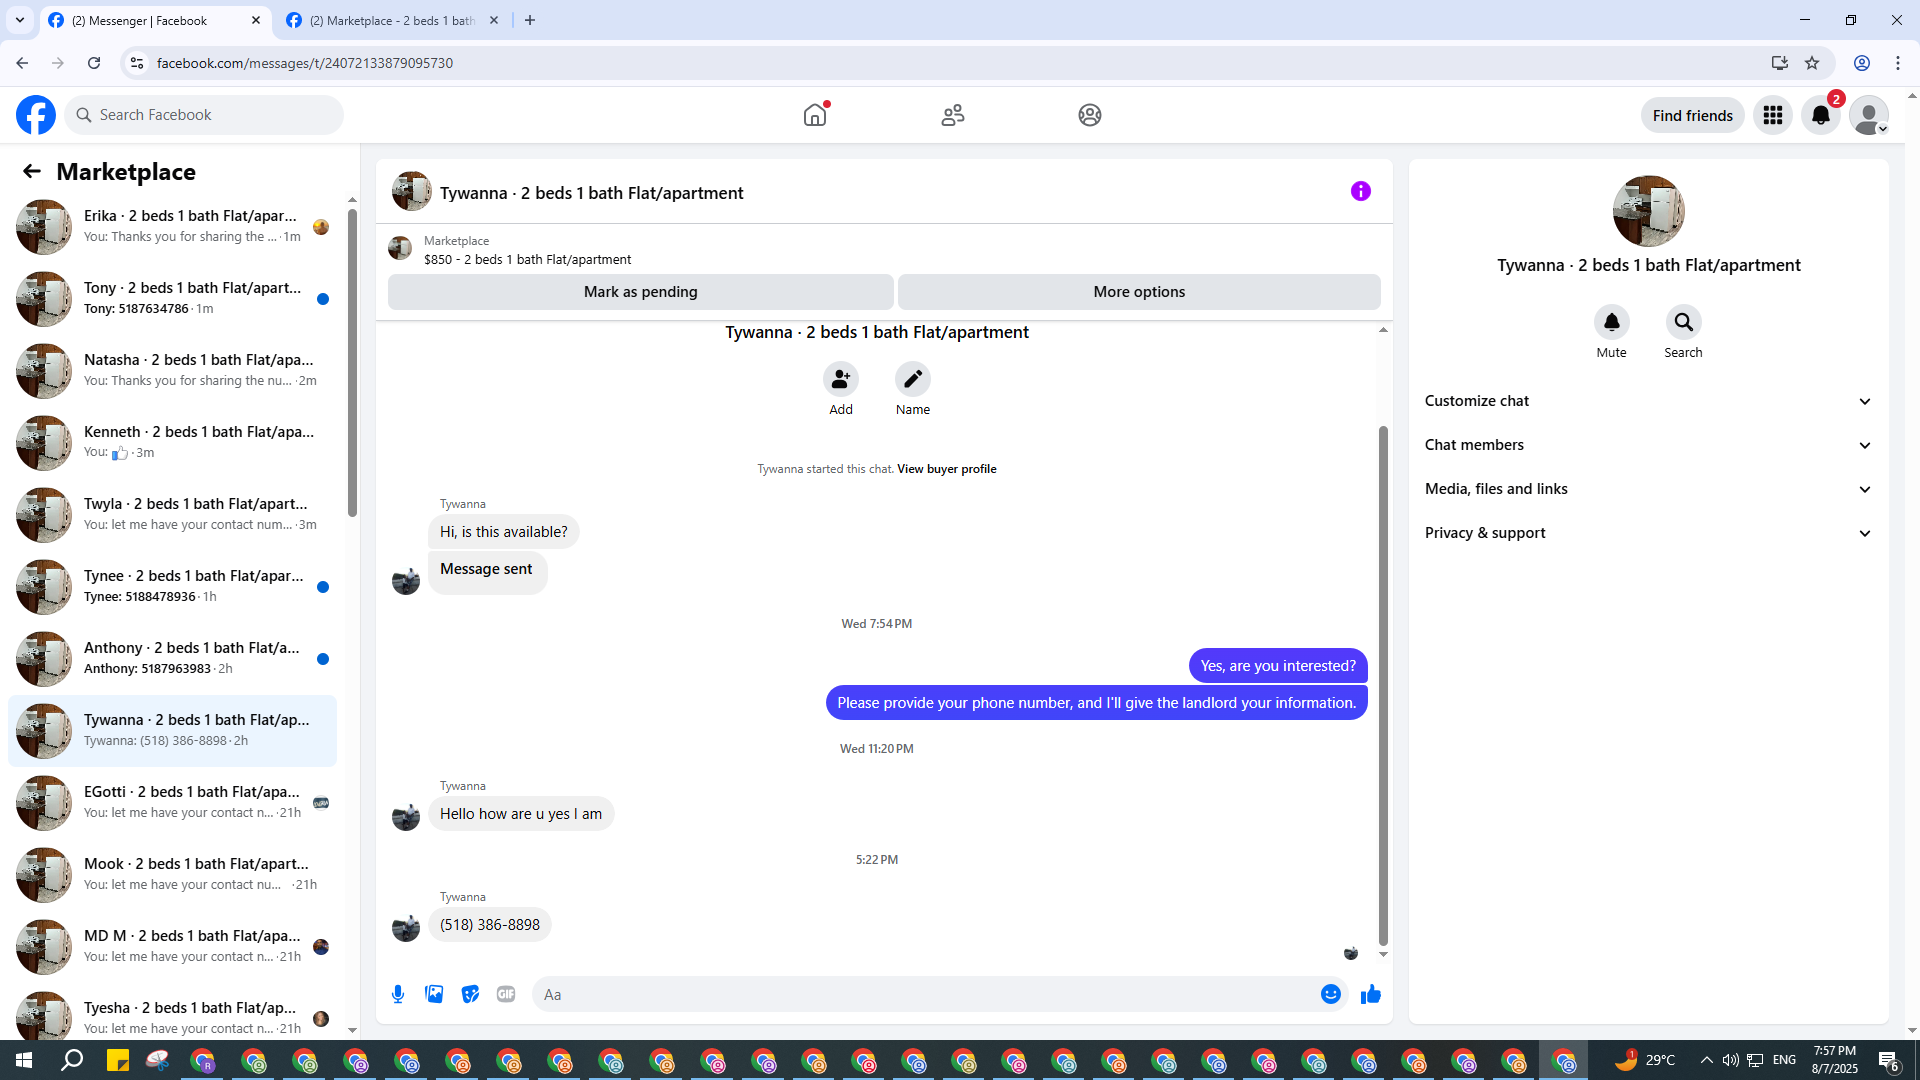
Task: Open Anthony conversation in the list
Action: (172, 658)
